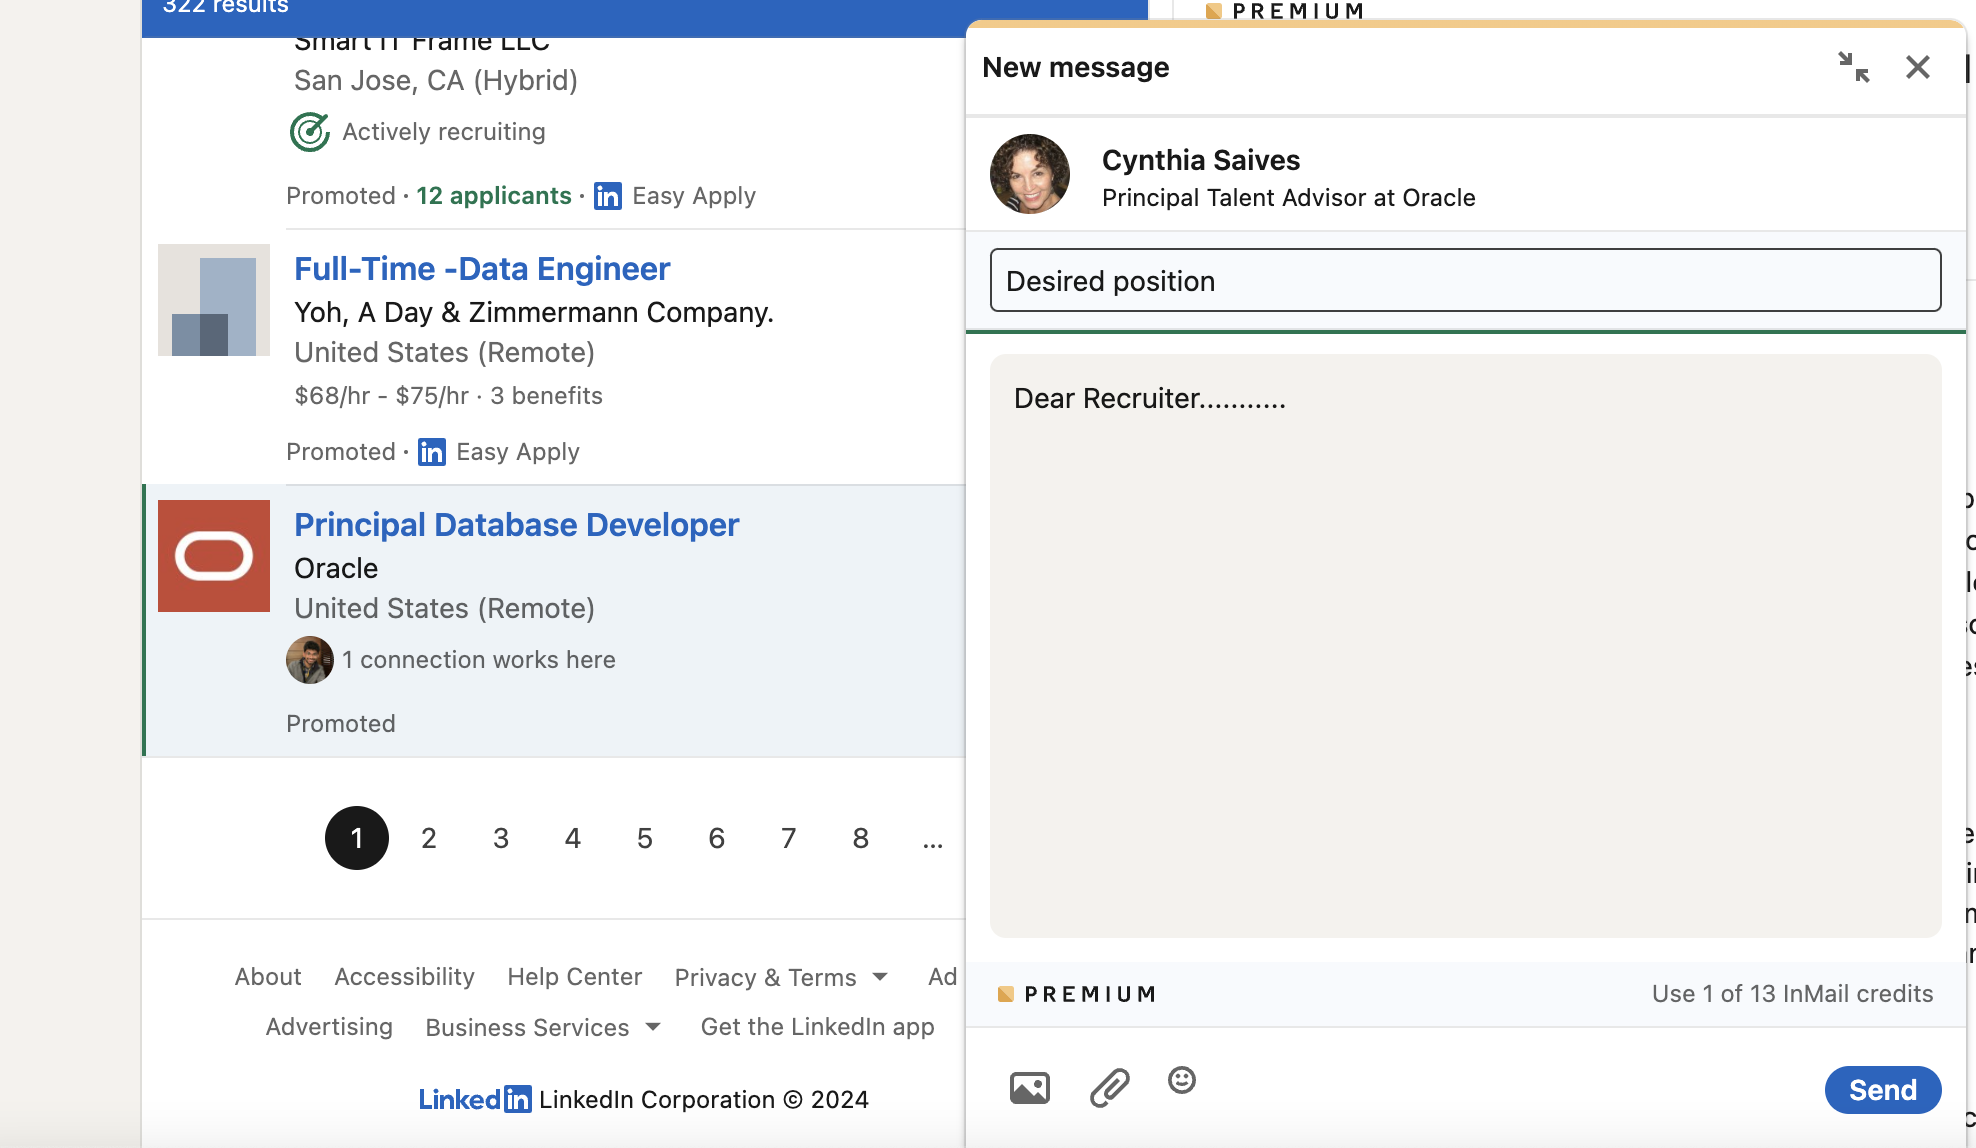Go to results page 5
The height and width of the screenshot is (1148, 1976).
tap(644, 838)
